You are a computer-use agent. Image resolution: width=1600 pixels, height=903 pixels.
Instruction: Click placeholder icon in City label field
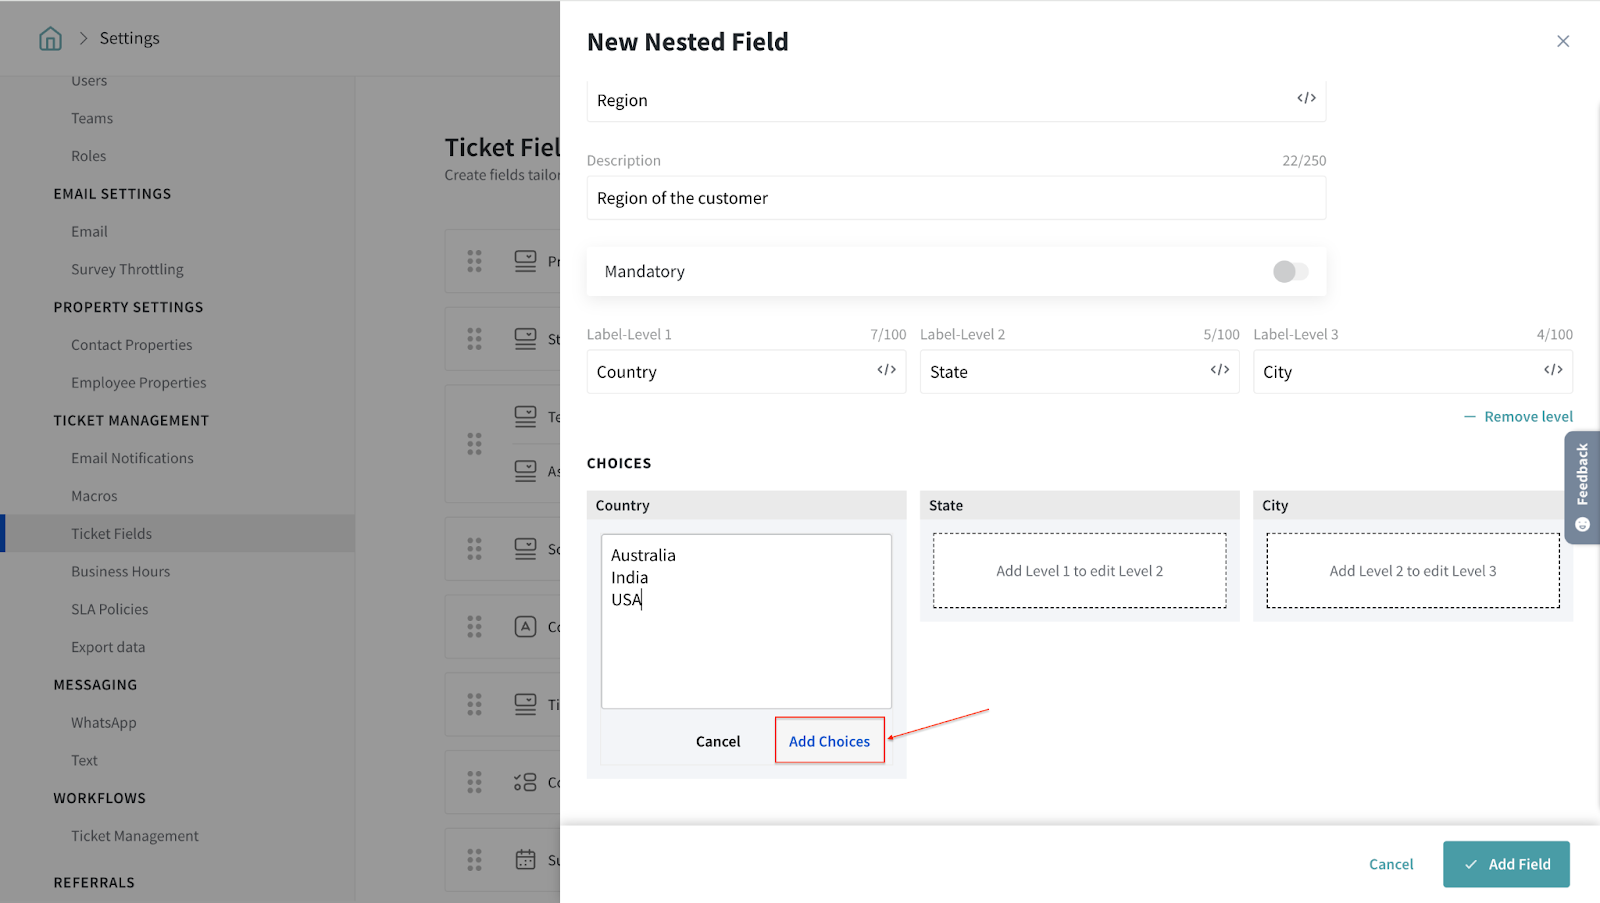(x=1552, y=370)
